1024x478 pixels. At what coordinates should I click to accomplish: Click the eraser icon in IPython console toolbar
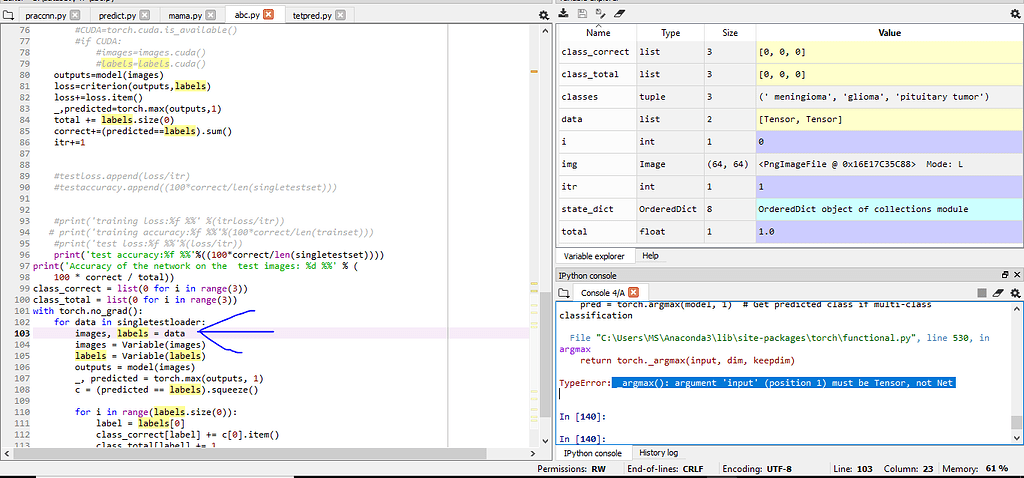click(x=996, y=293)
